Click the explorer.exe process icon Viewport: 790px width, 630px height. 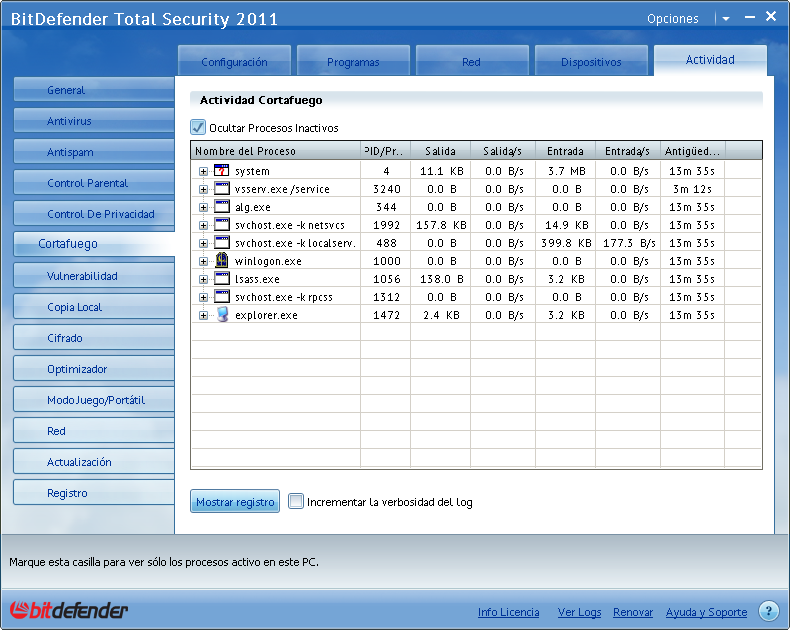(222, 315)
